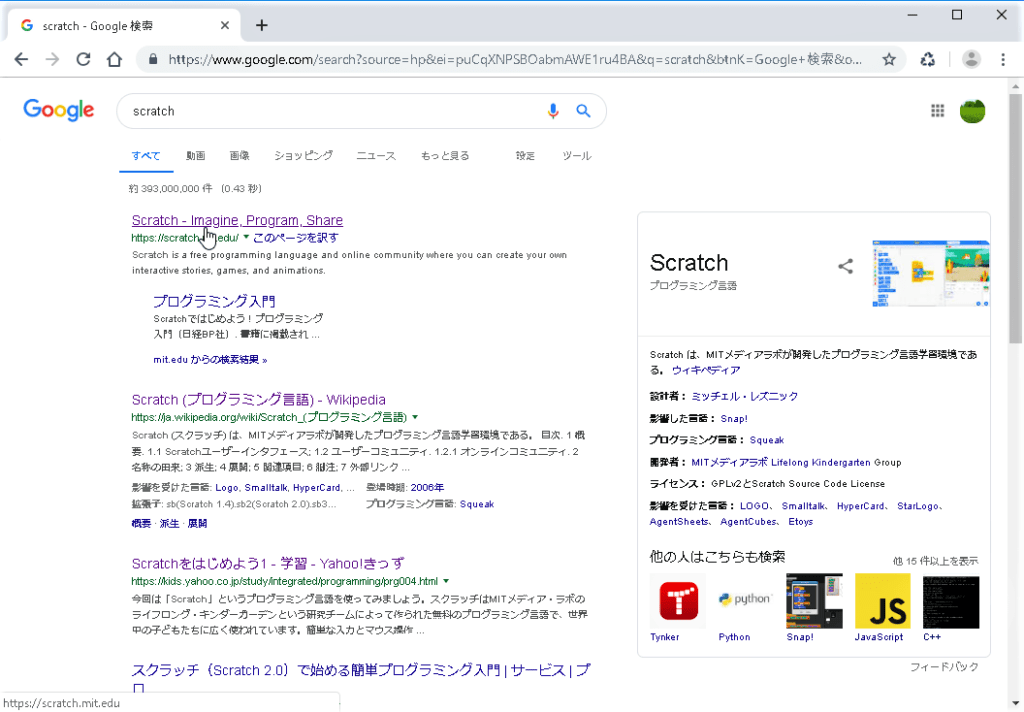Screen dimensions: 1024x712
Task: Open the 設定 menu
Action: 525,155
